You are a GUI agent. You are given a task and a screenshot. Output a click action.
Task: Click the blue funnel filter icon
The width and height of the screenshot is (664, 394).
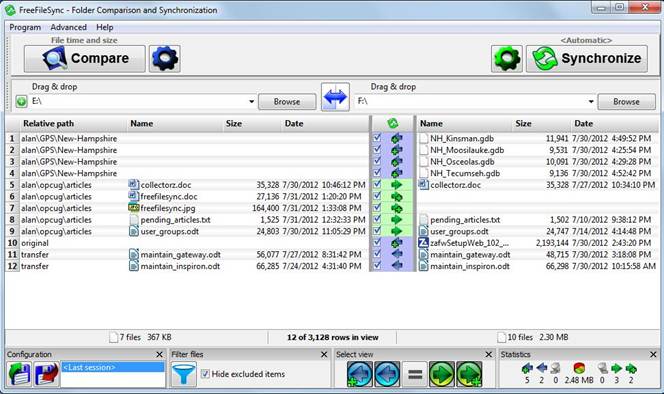[183, 374]
